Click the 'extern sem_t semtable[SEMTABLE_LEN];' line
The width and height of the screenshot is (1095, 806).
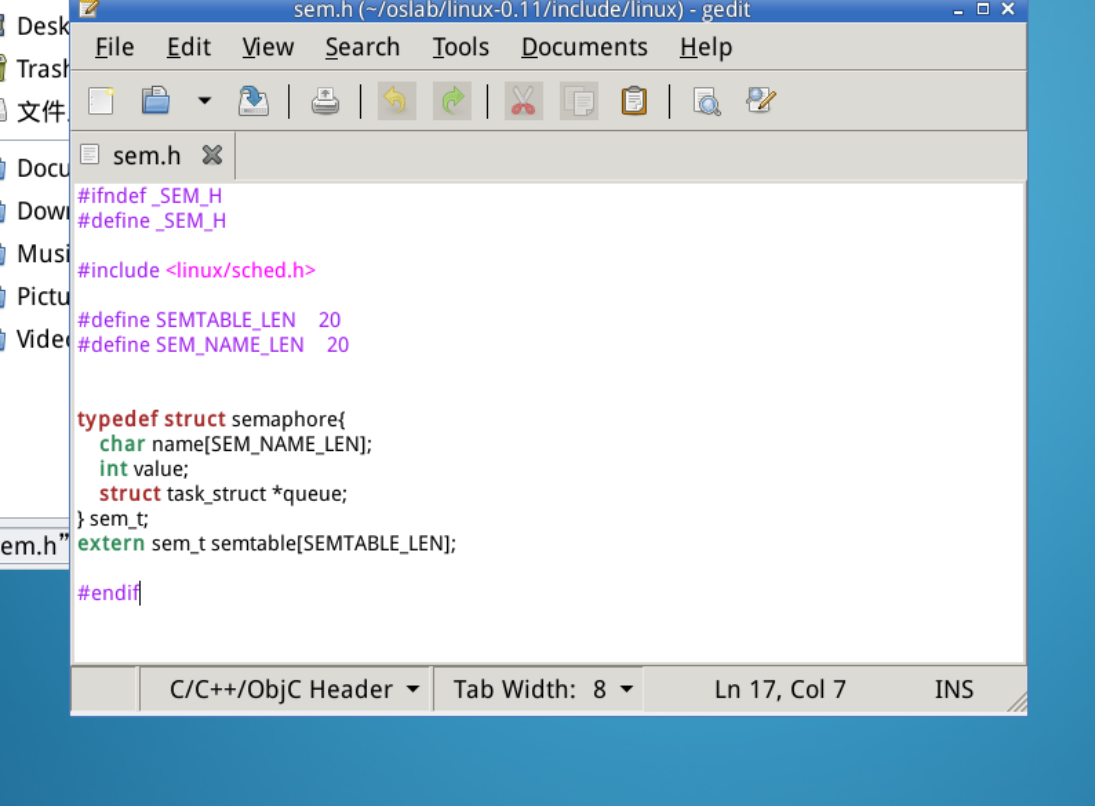click(266, 543)
